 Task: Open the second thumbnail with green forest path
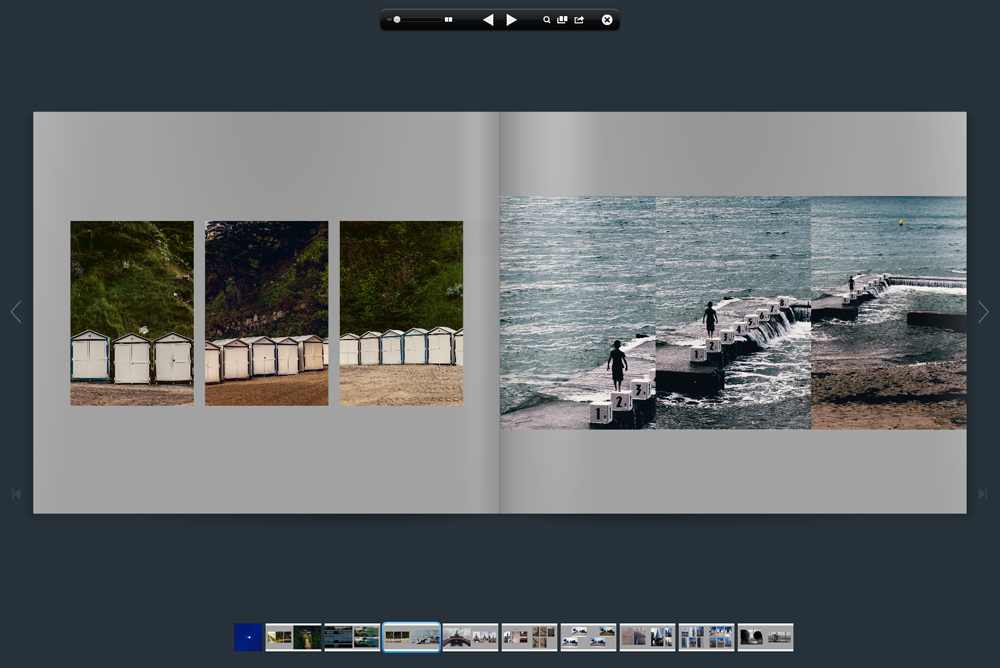tap(293, 637)
